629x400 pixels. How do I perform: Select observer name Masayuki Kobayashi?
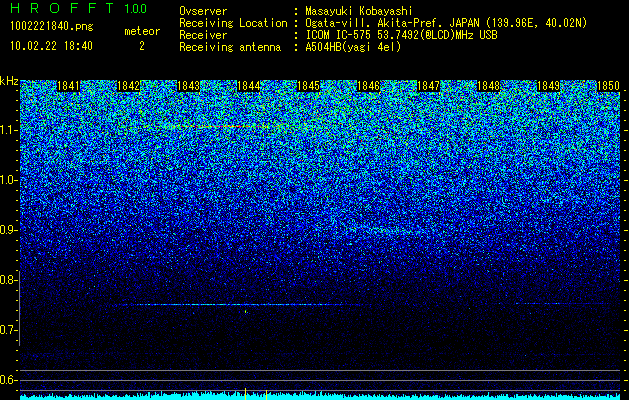[x=359, y=12]
